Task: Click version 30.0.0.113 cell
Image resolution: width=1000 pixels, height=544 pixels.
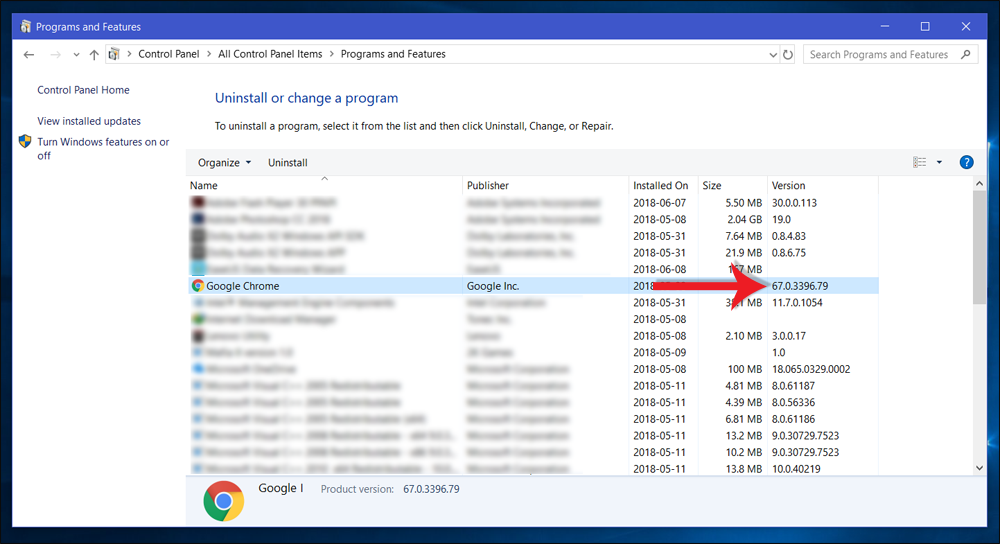Action: pos(794,203)
